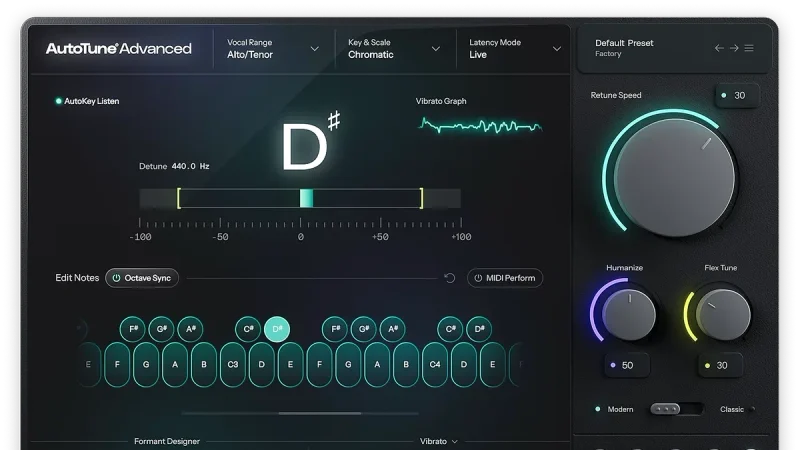The width and height of the screenshot is (800, 450).
Task: Open the Key & Scale dropdown
Action: click(394, 48)
